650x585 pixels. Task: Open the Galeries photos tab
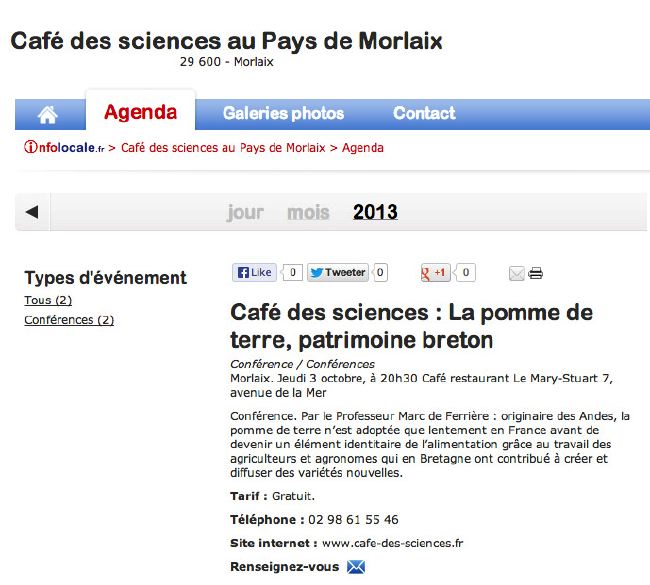pos(284,113)
